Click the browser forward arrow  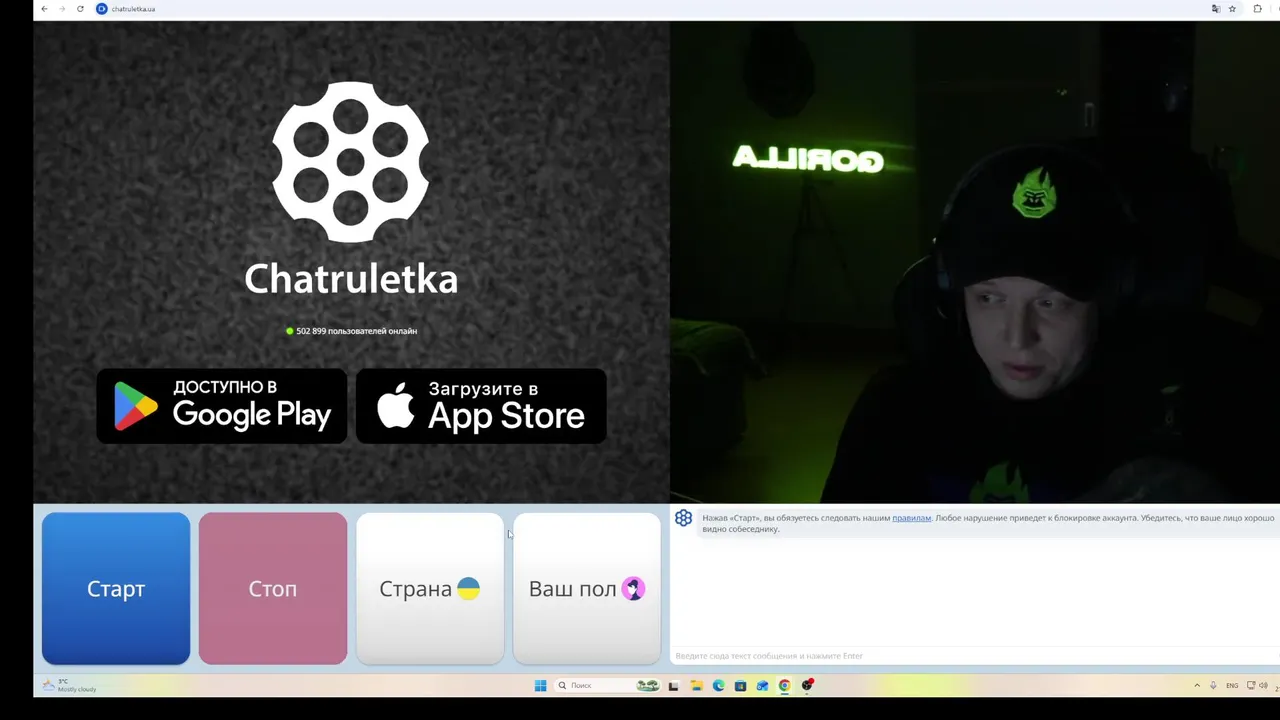tap(62, 9)
